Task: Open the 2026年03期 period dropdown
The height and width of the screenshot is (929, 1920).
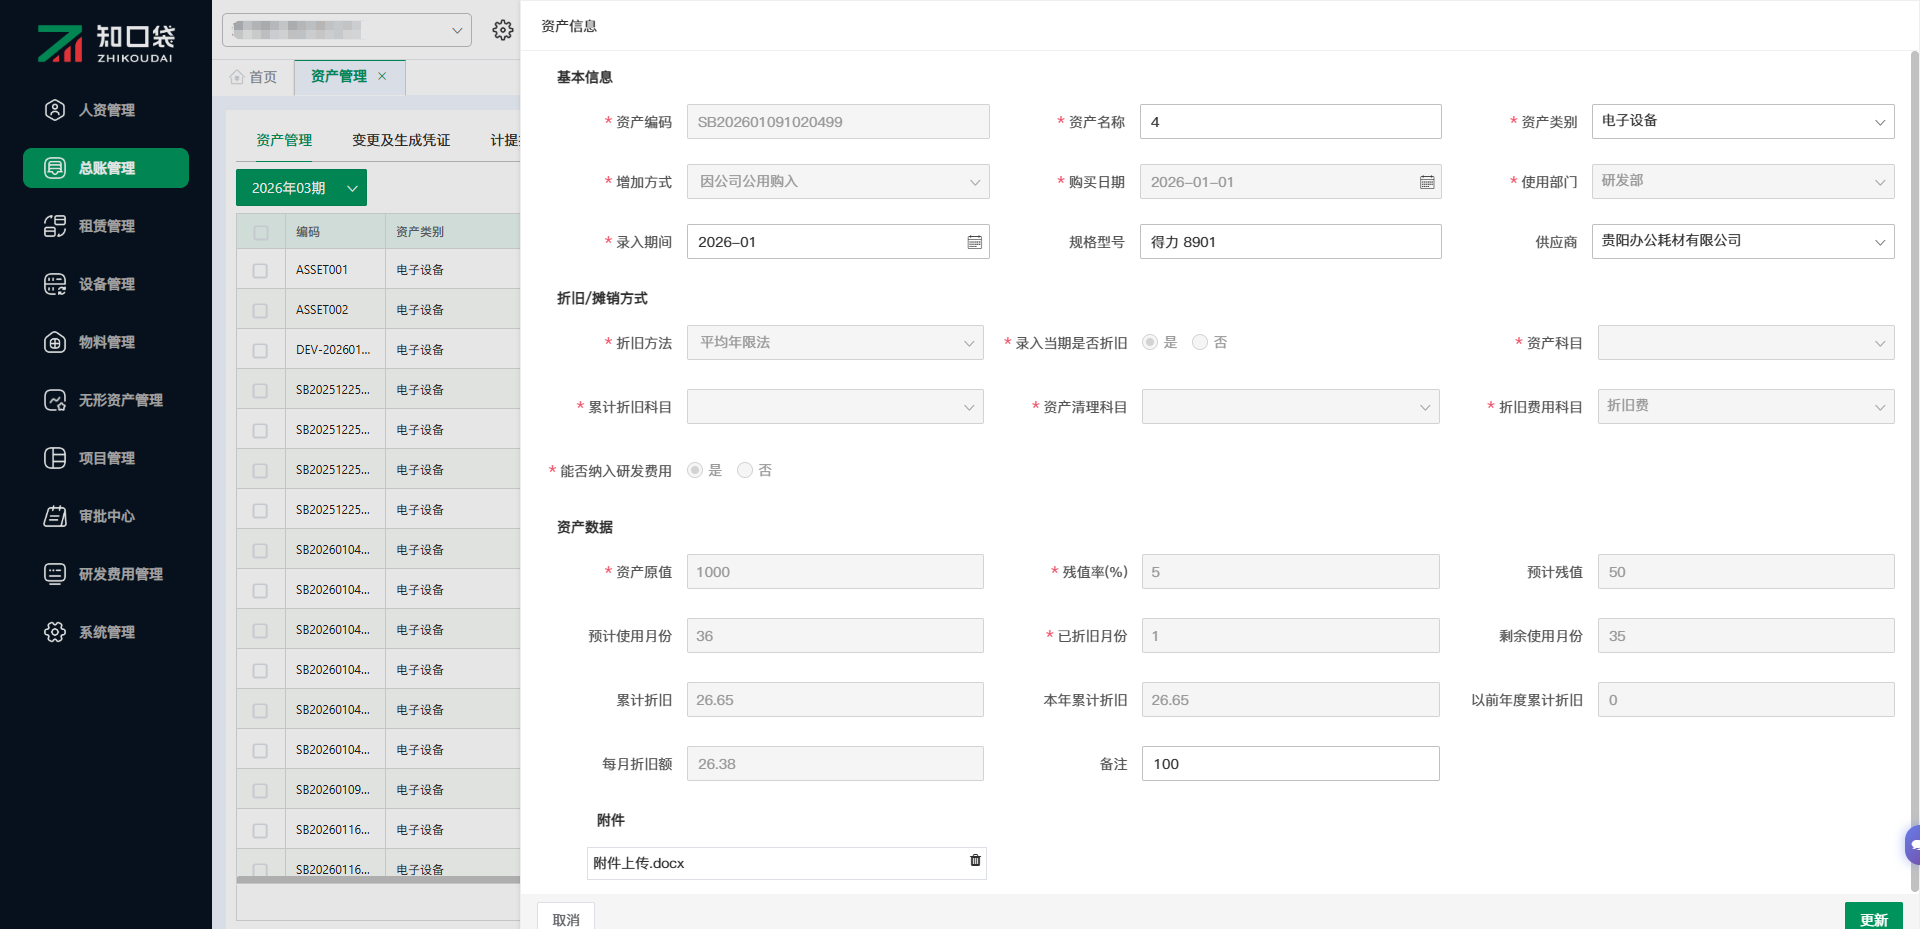Action: pos(301,188)
